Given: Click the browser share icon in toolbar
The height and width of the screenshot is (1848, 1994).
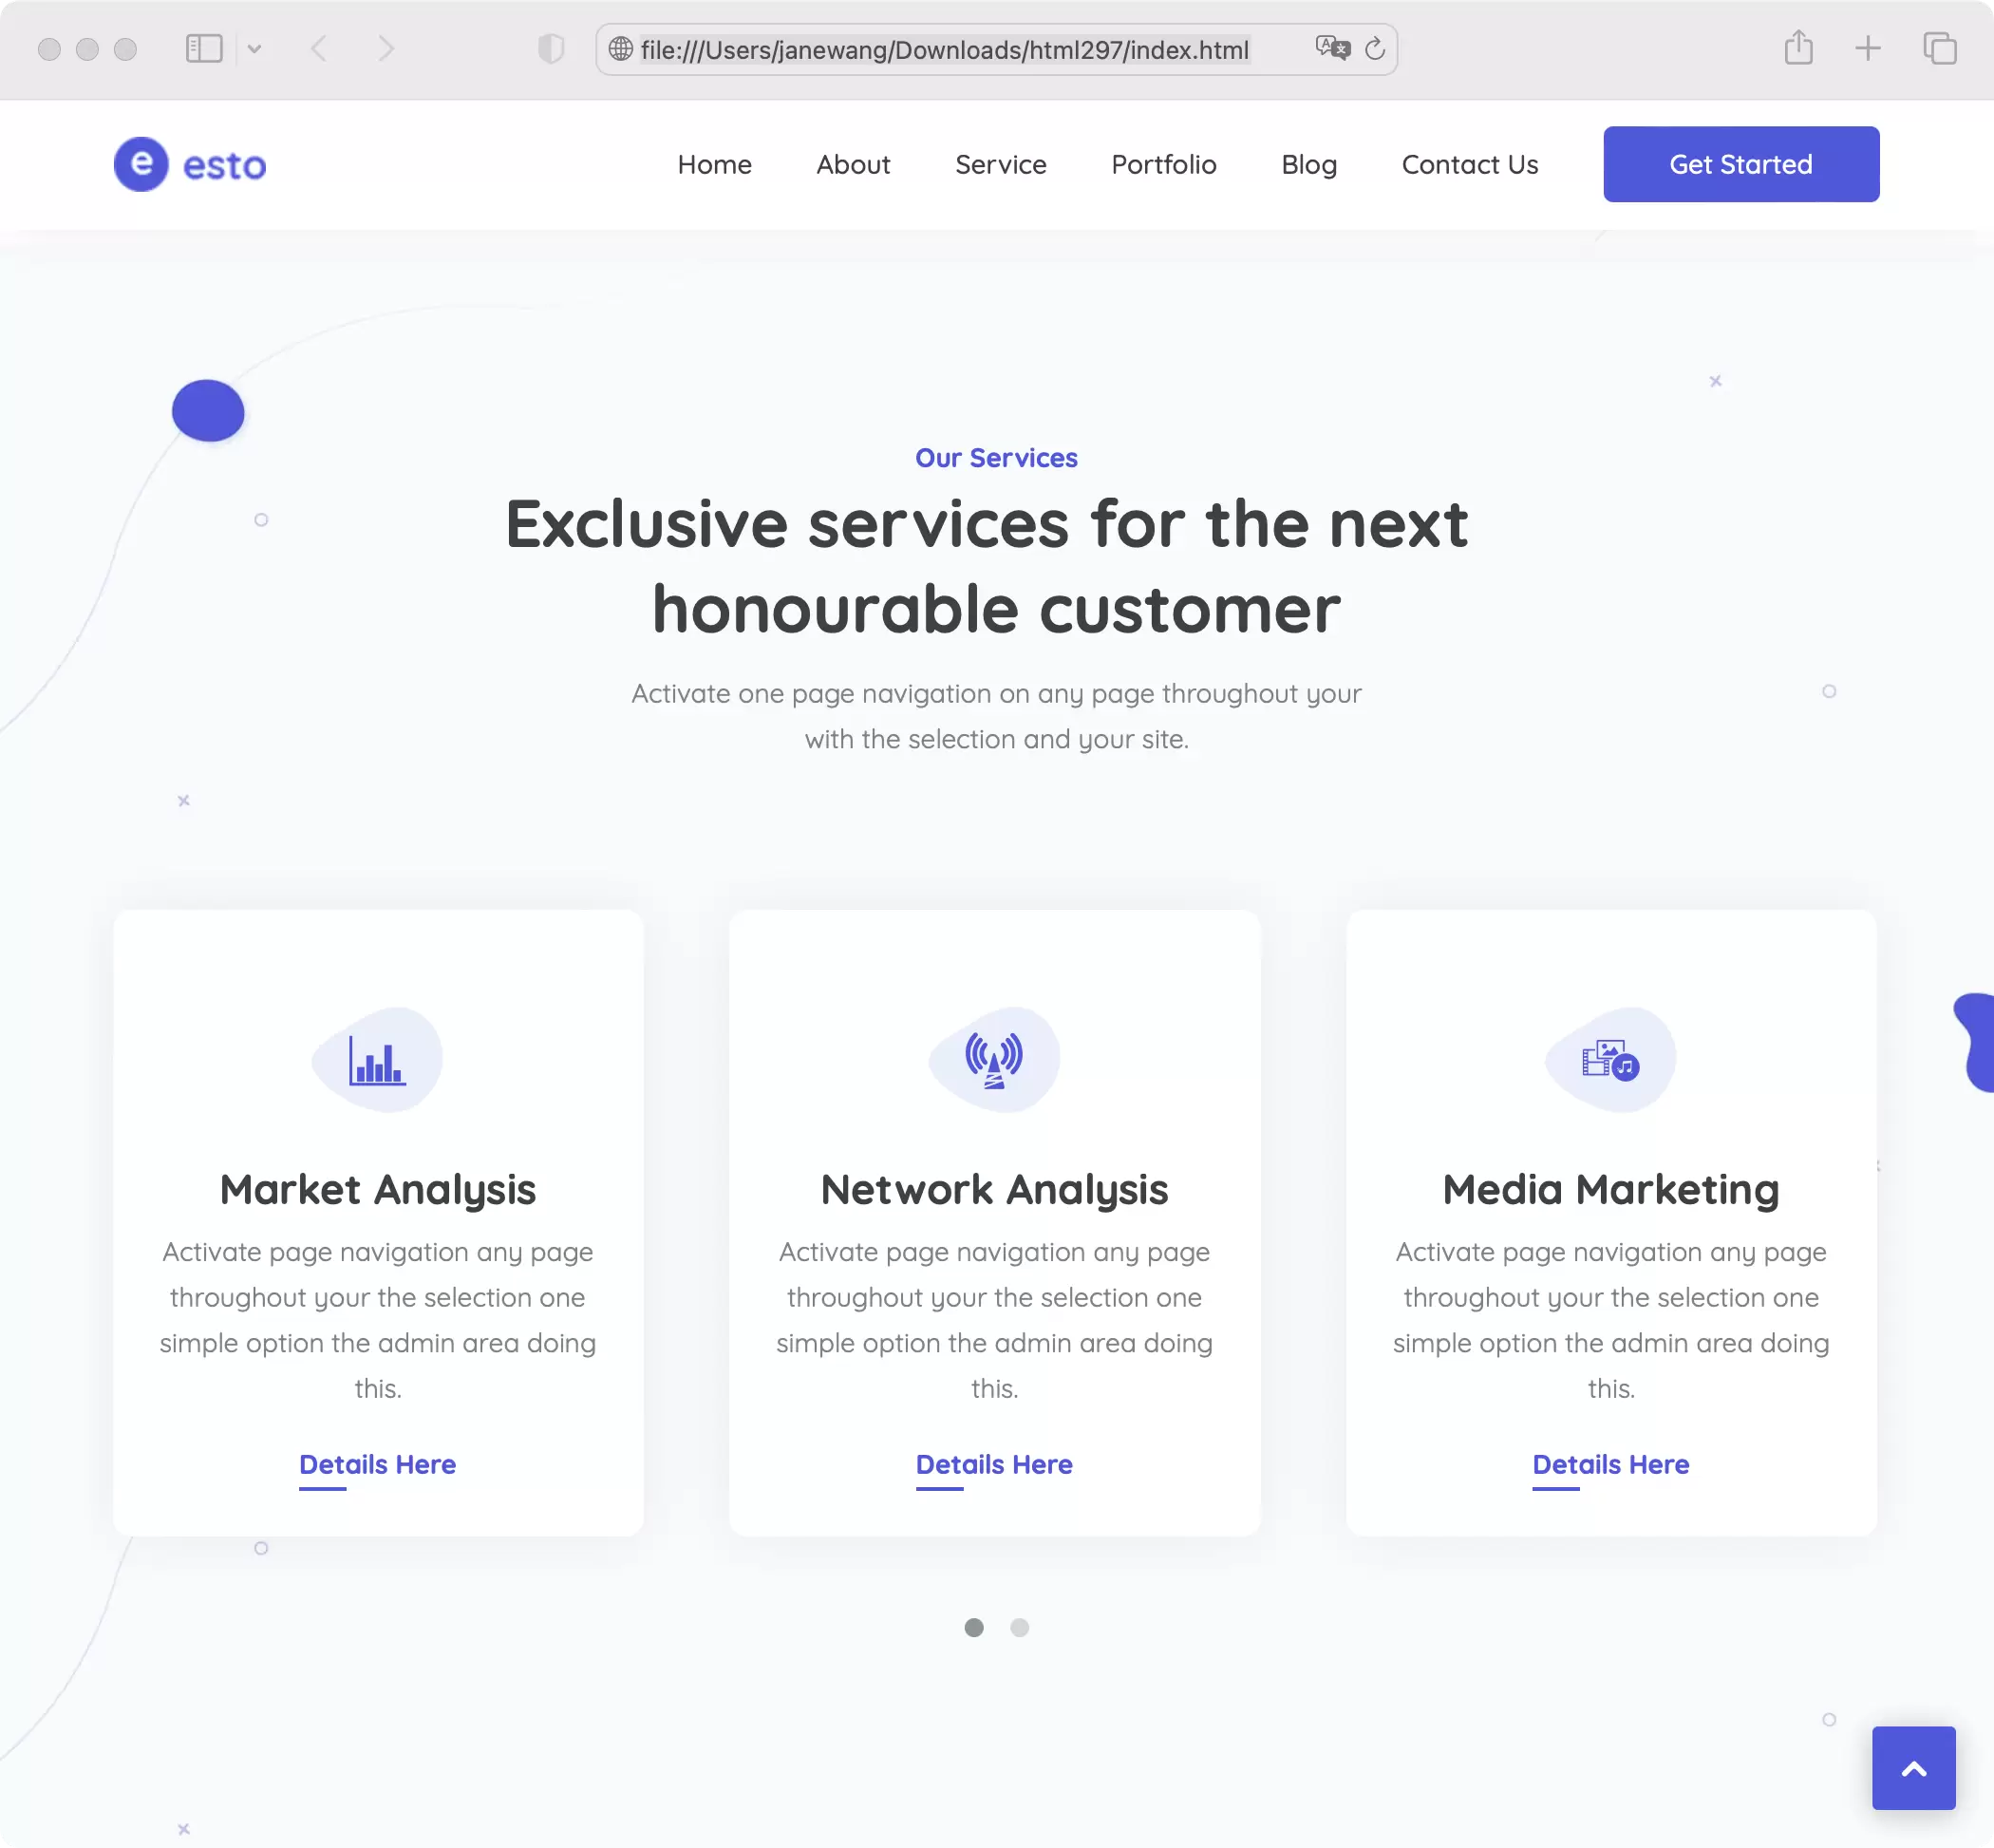Looking at the screenshot, I should tap(1799, 48).
